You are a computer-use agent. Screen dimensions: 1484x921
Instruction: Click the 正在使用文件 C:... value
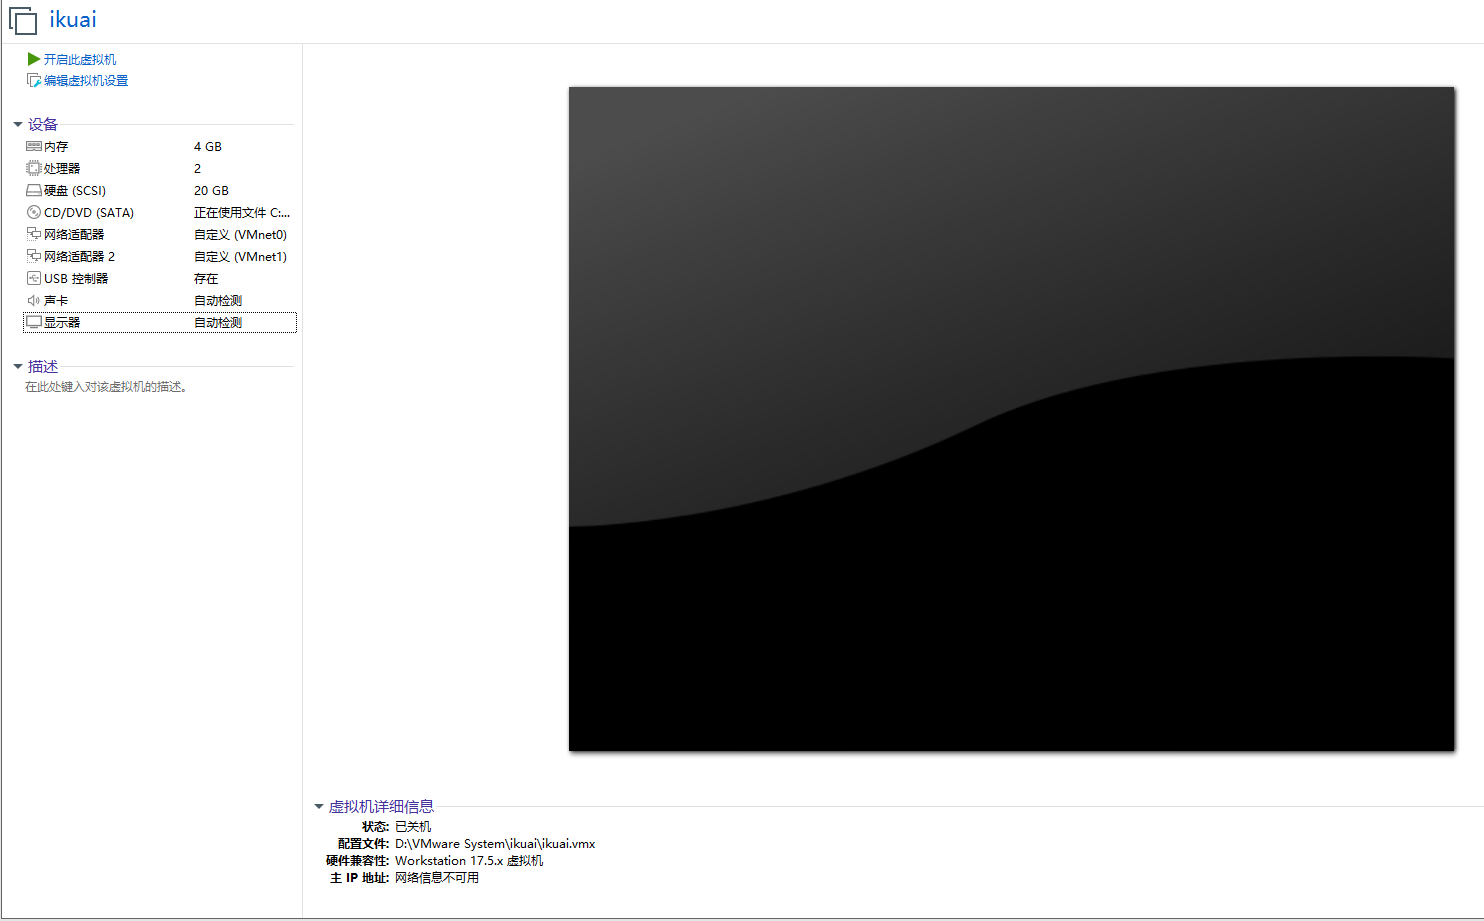click(242, 212)
